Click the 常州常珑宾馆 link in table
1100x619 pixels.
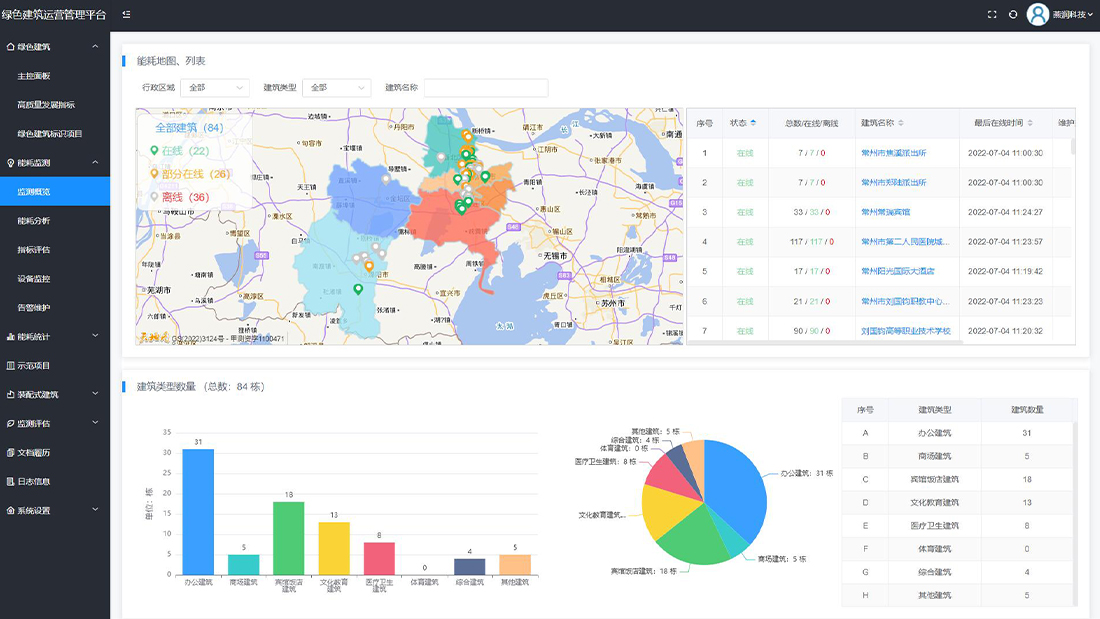(x=886, y=212)
